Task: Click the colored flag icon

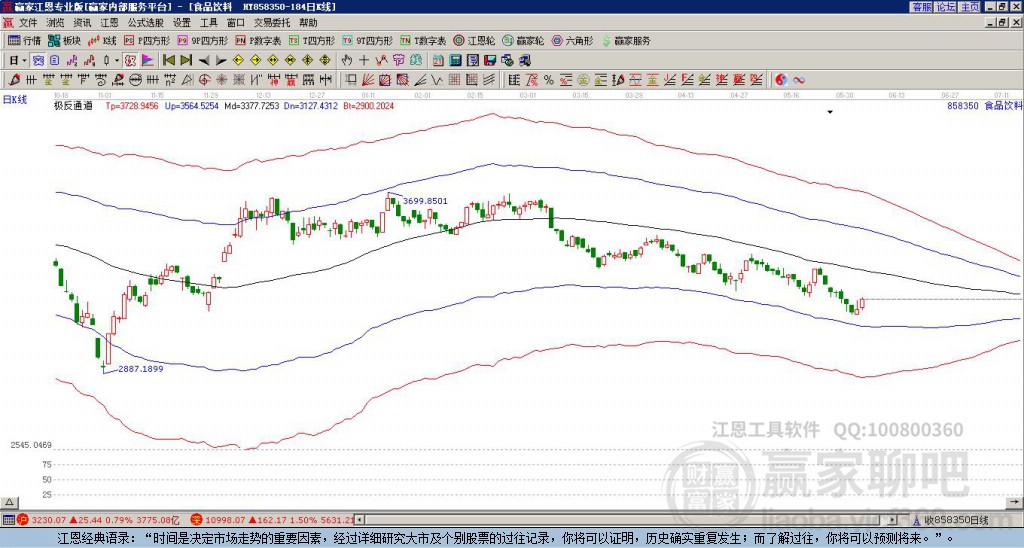Action: (x=148, y=61)
